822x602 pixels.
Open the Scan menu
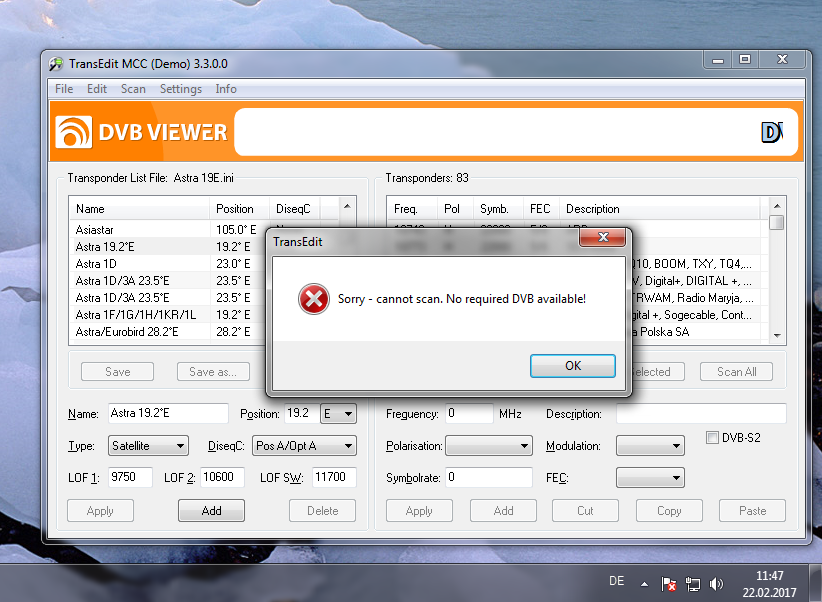pos(133,89)
